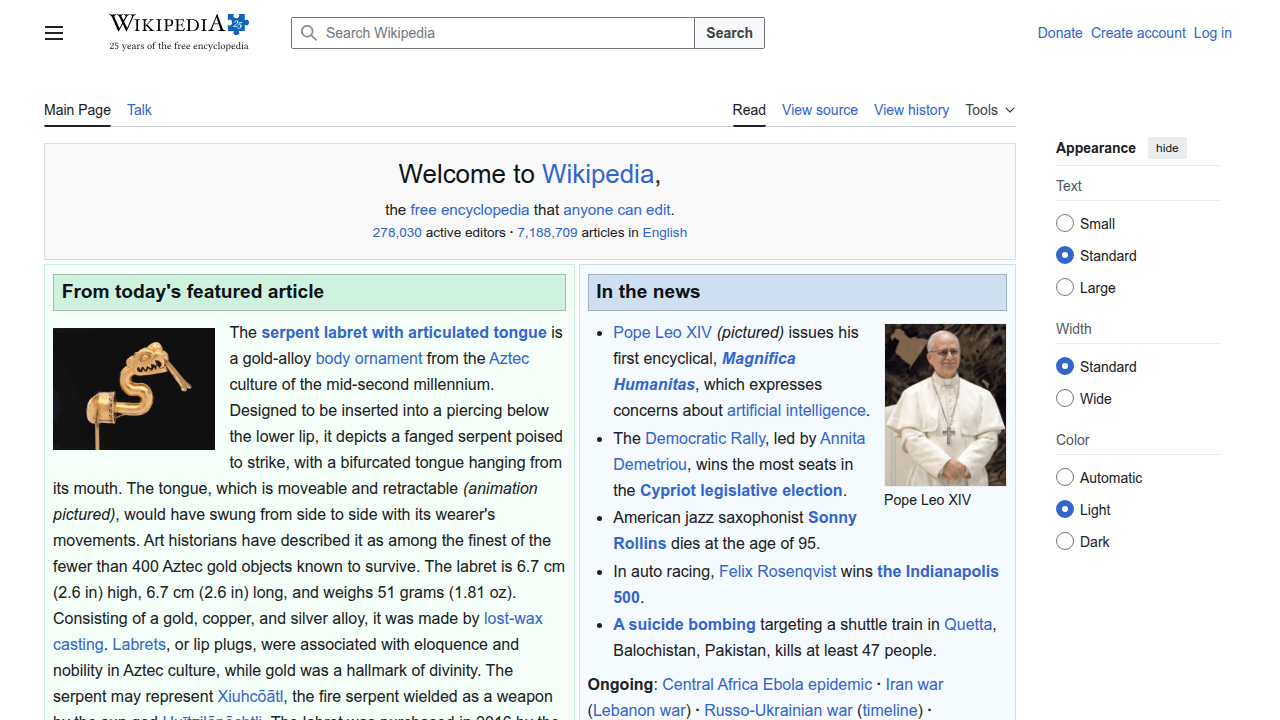Select Standard width option
Viewport: 1280px width, 720px height.
pyautogui.click(x=1065, y=366)
